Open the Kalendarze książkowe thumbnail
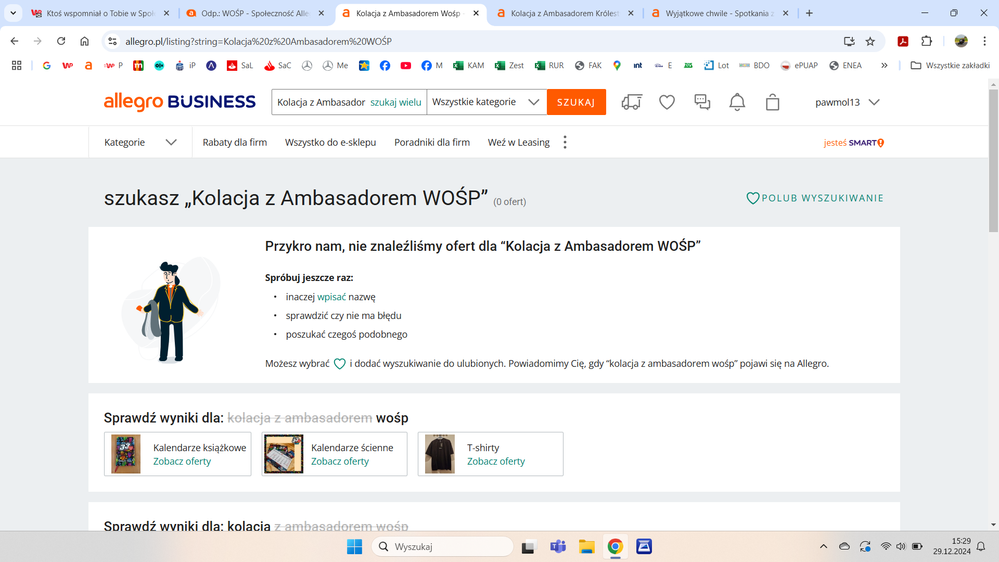 click(x=126, y=454)
